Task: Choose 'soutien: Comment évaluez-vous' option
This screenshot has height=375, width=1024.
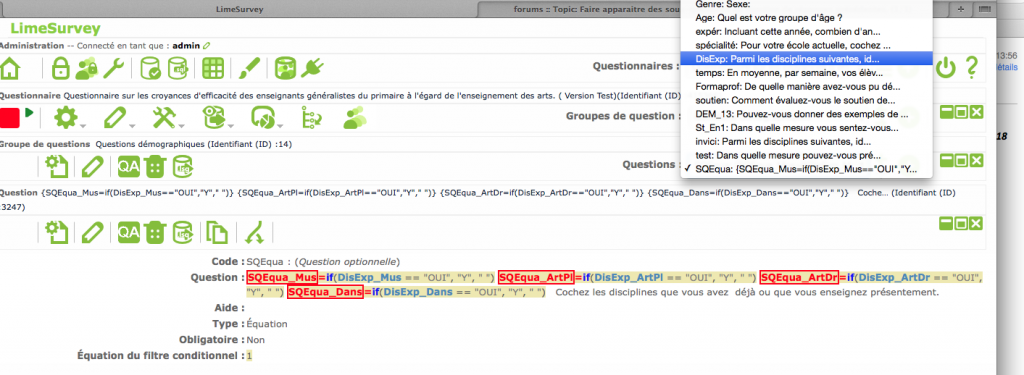Action: pyautogui.click(x=806, y=100)
